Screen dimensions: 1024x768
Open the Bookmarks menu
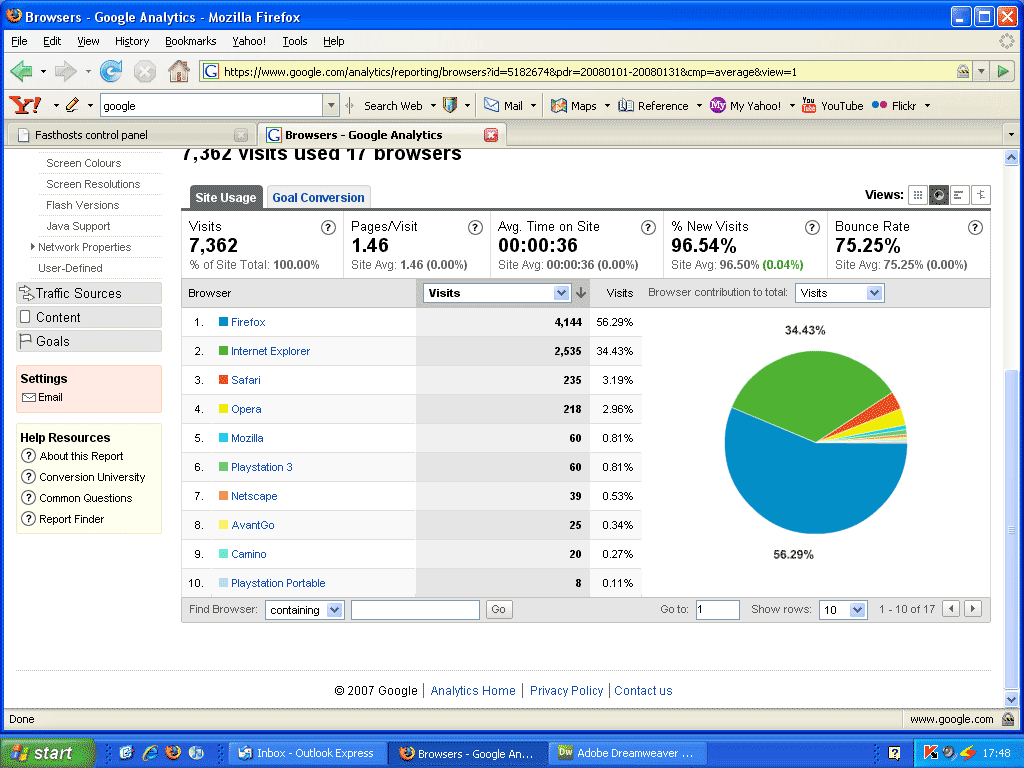[x=191, y=41]
